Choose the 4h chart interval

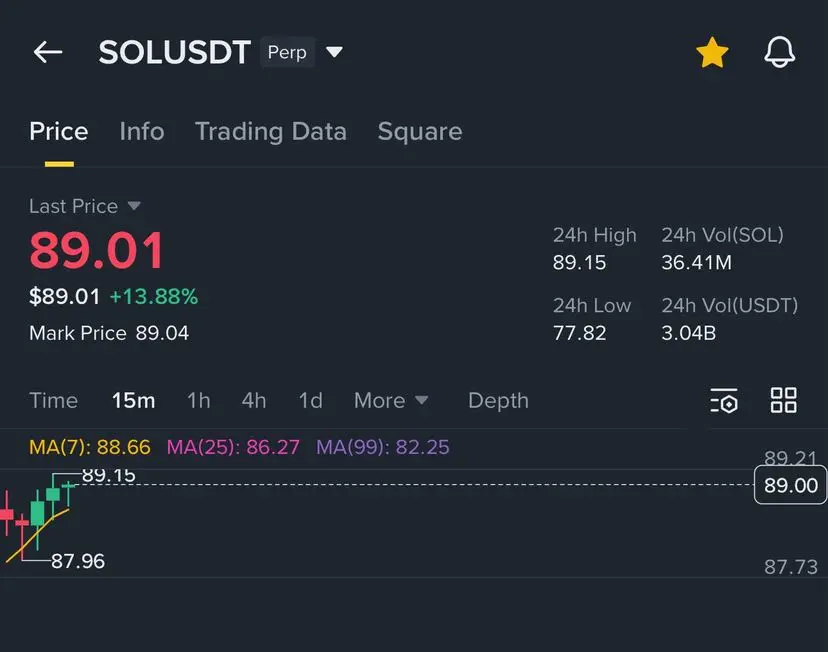[x=254, y=400]
